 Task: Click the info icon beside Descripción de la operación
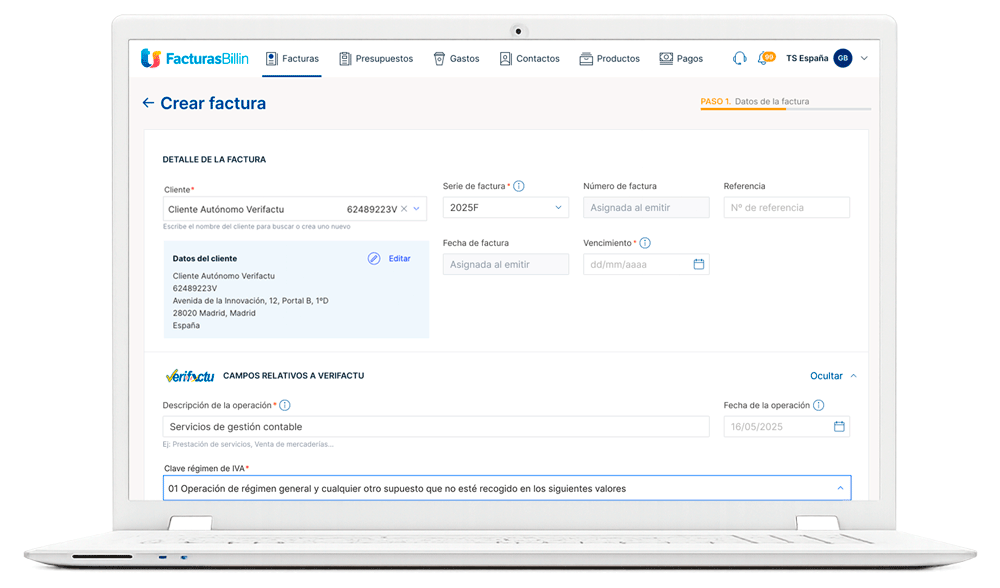[285, 405]
